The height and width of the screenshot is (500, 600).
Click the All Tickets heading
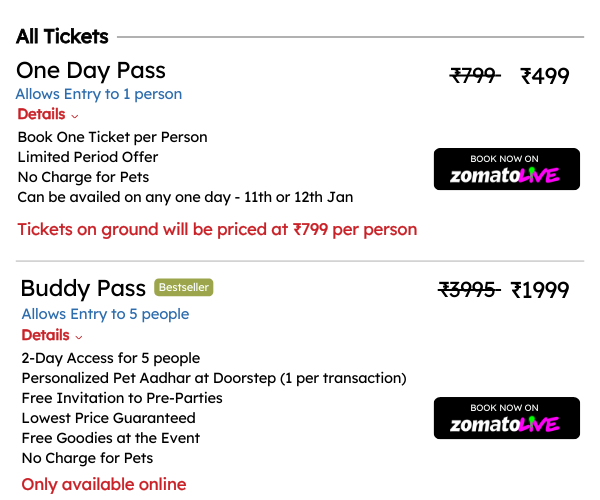click(62, 37)
